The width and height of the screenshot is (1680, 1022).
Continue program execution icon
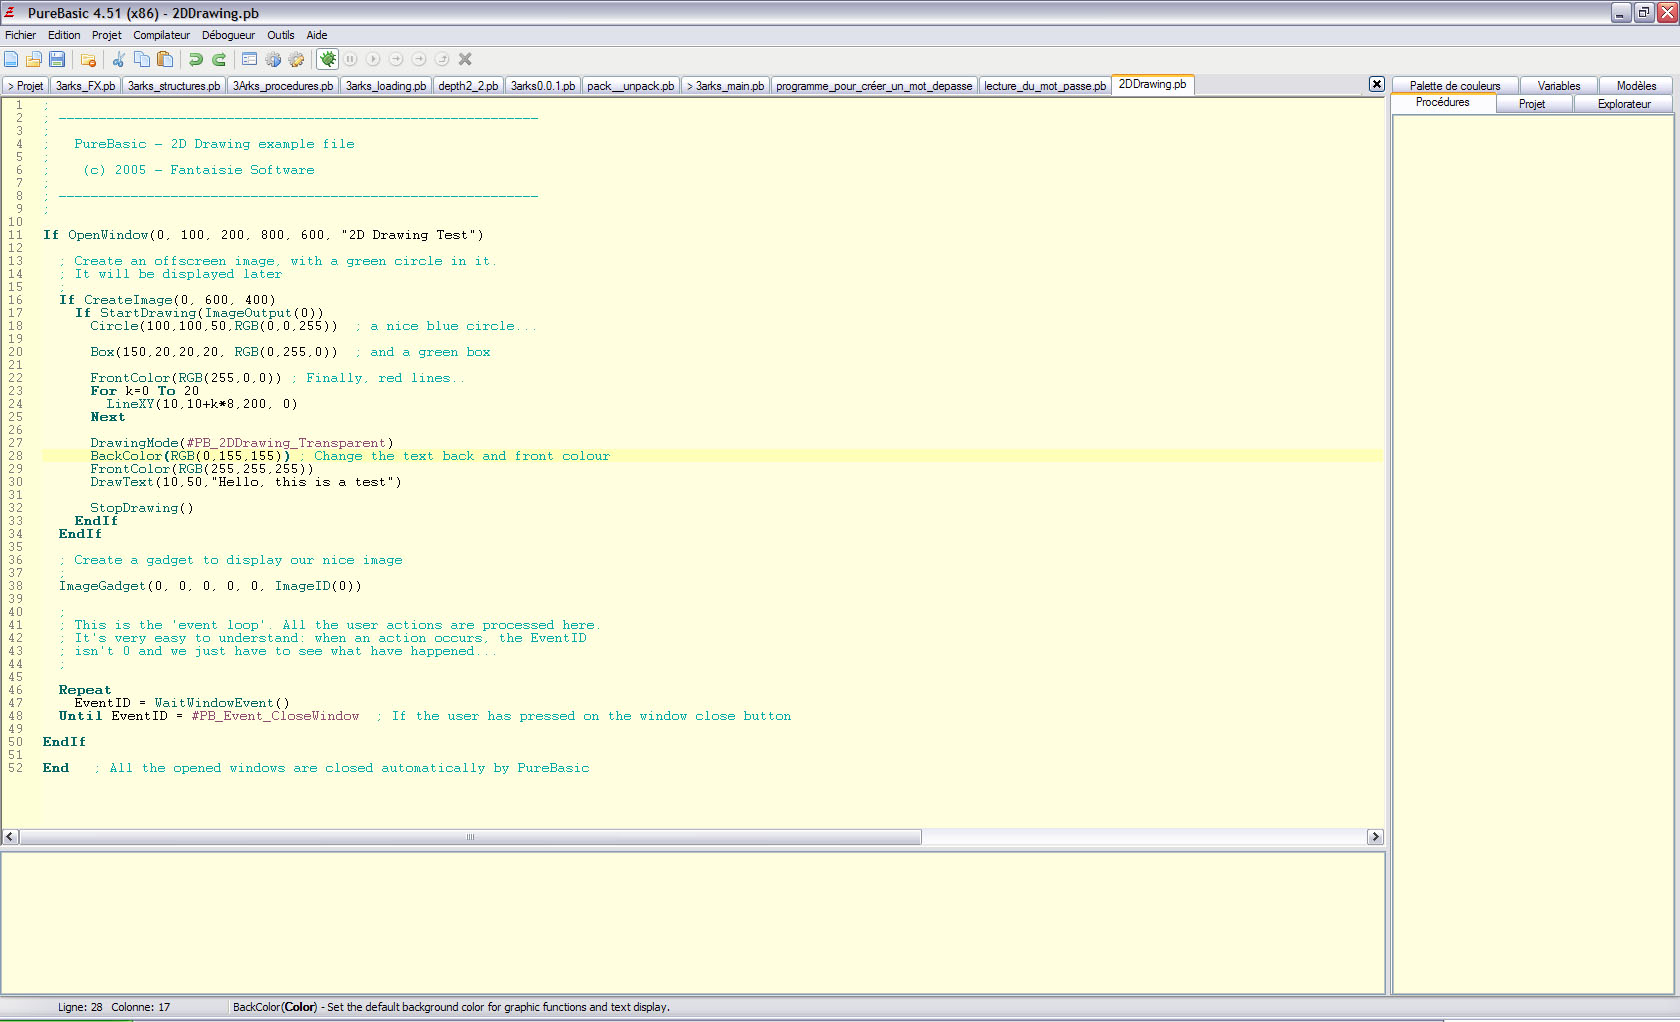point(374,60)
